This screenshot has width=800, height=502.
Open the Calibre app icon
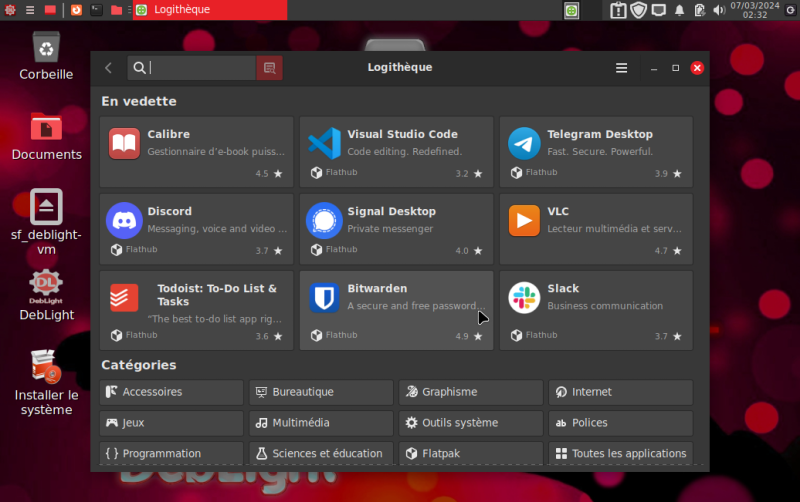pos(124,144)
